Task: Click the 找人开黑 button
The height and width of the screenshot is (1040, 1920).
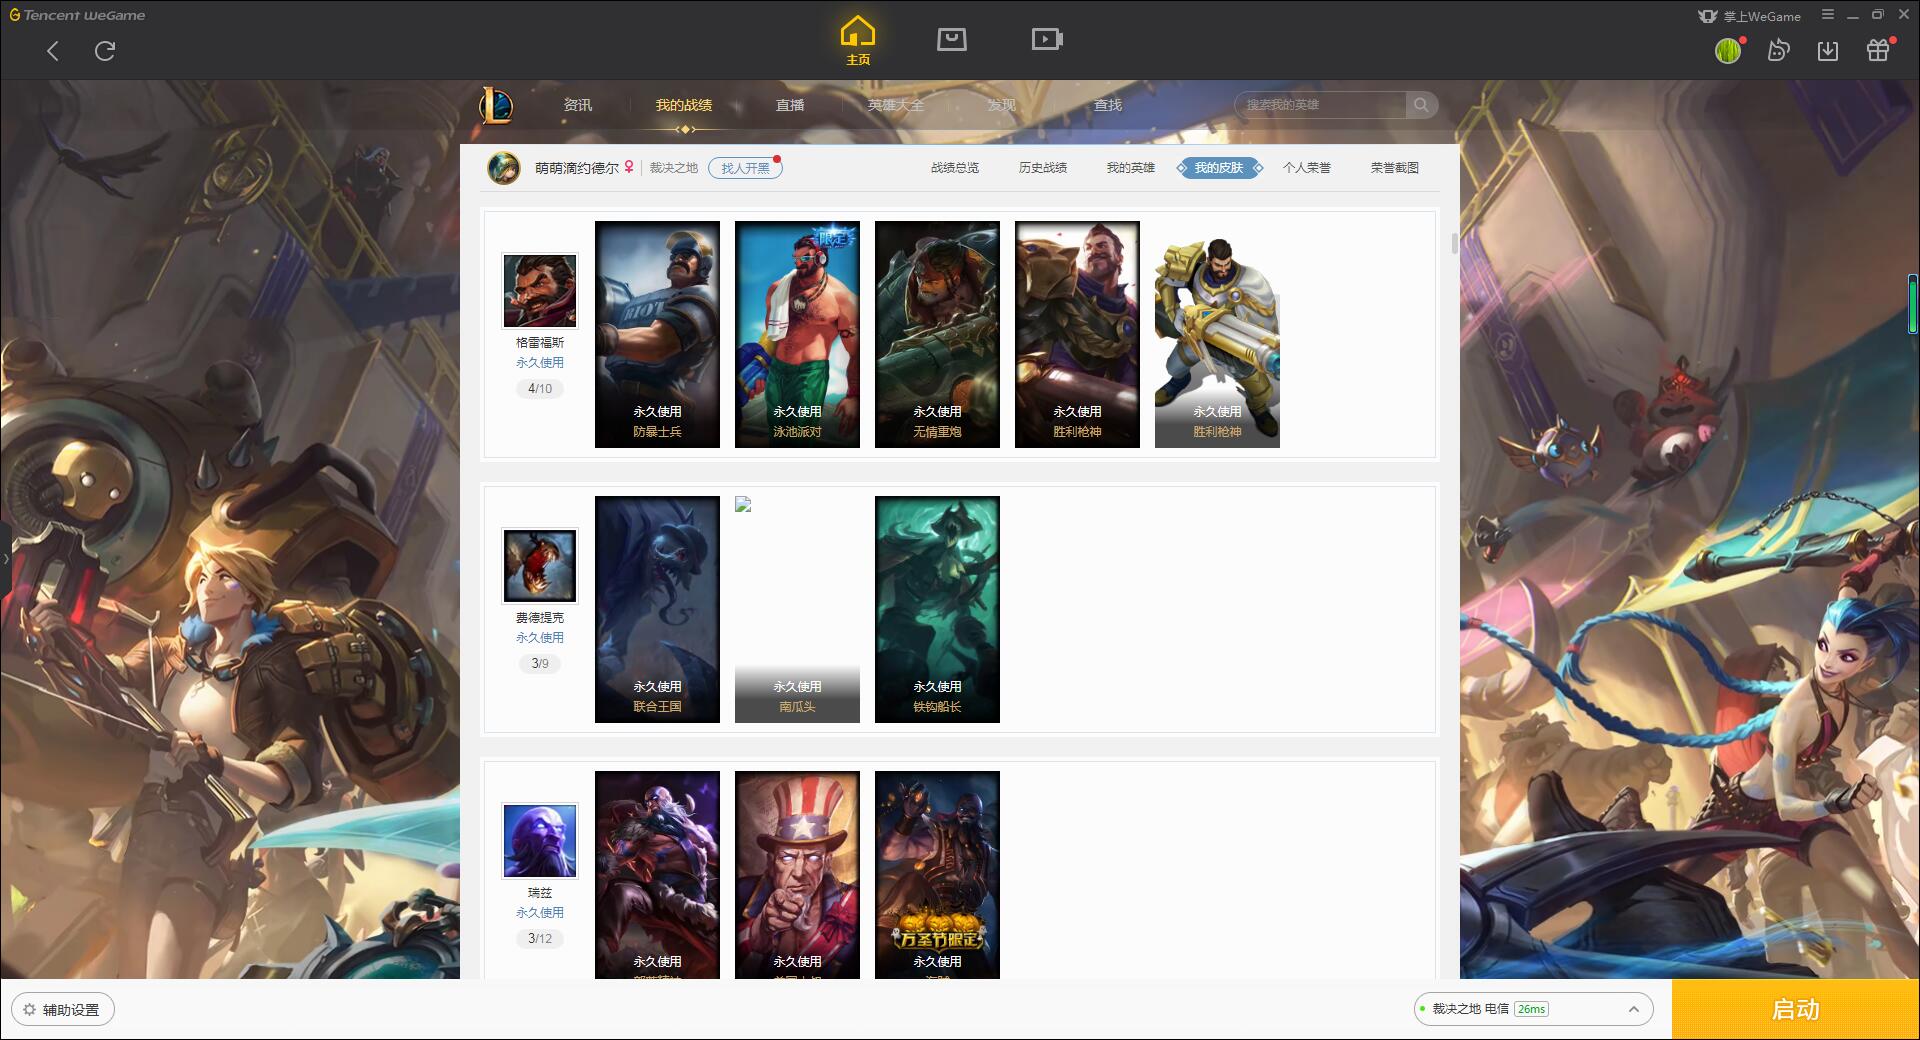Action: click(745, 168)
